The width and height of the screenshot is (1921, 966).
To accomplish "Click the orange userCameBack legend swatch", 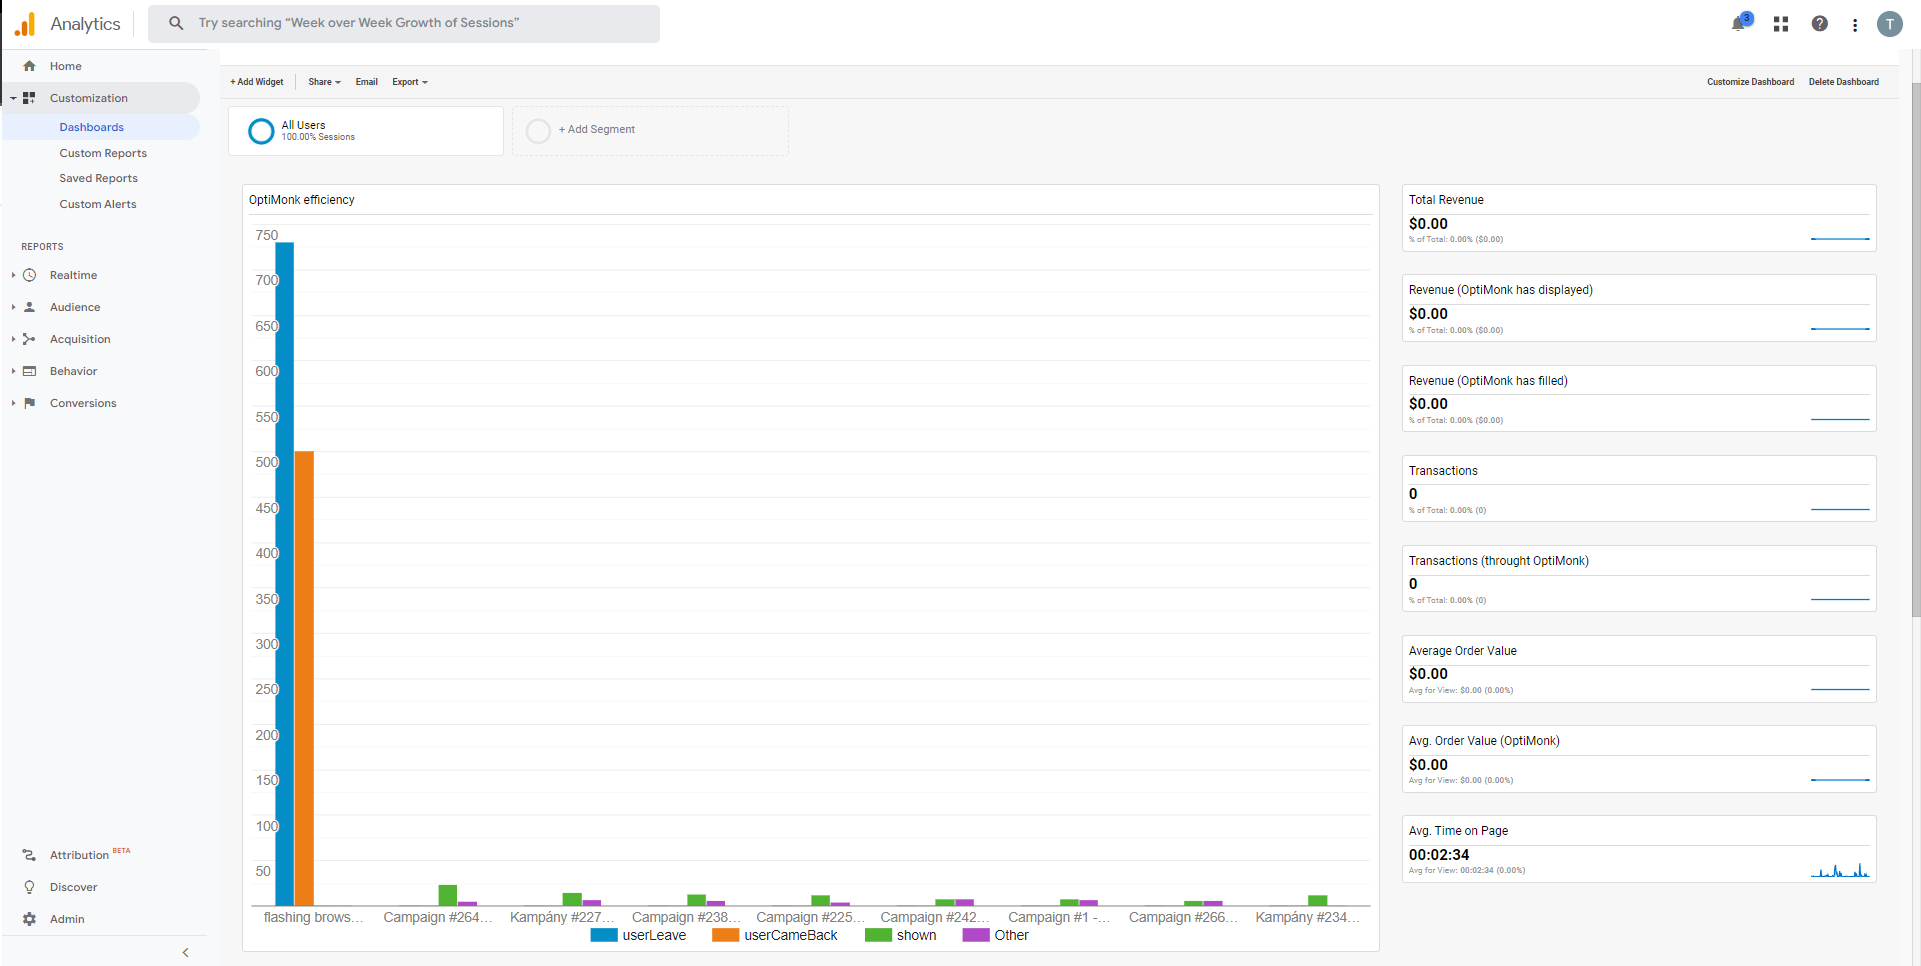I will click(x=726, y=936).
